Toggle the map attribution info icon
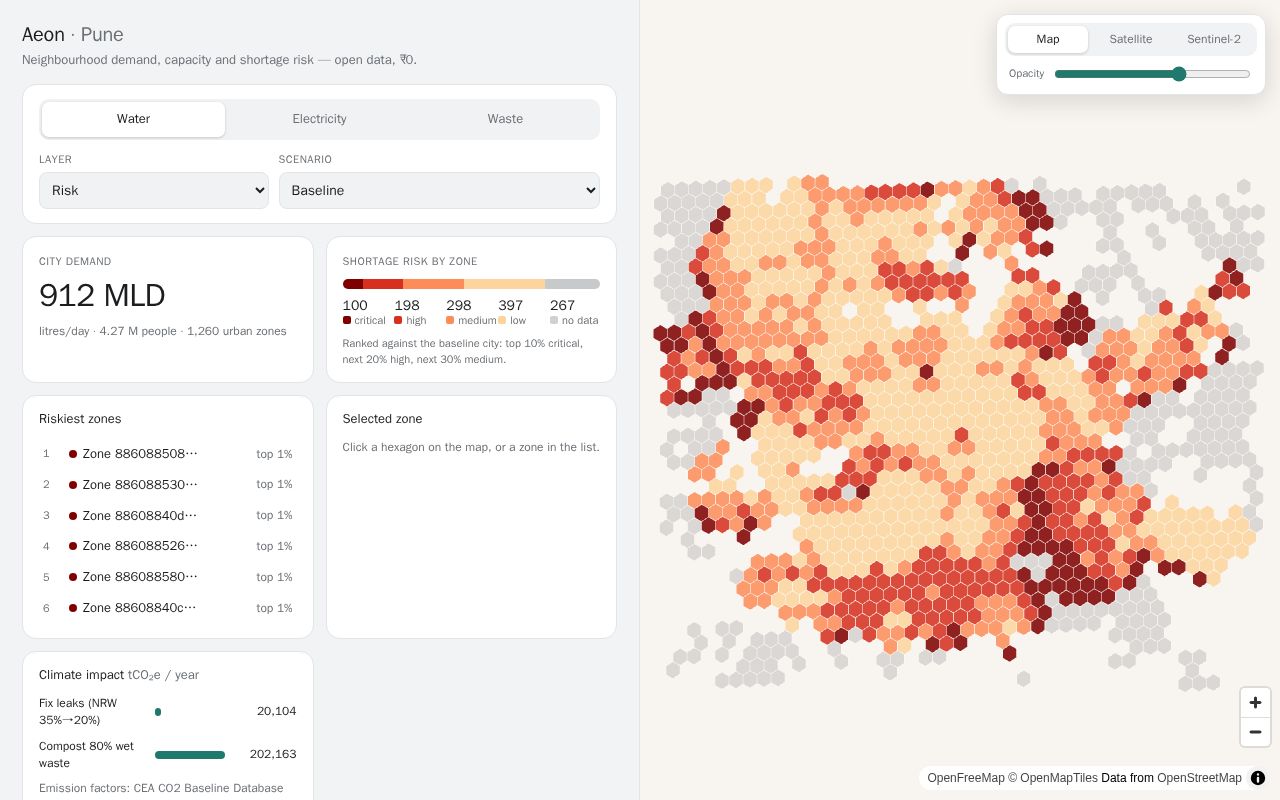The height and width of the screenshot is (800, 1280). (x=1258, y=778)
